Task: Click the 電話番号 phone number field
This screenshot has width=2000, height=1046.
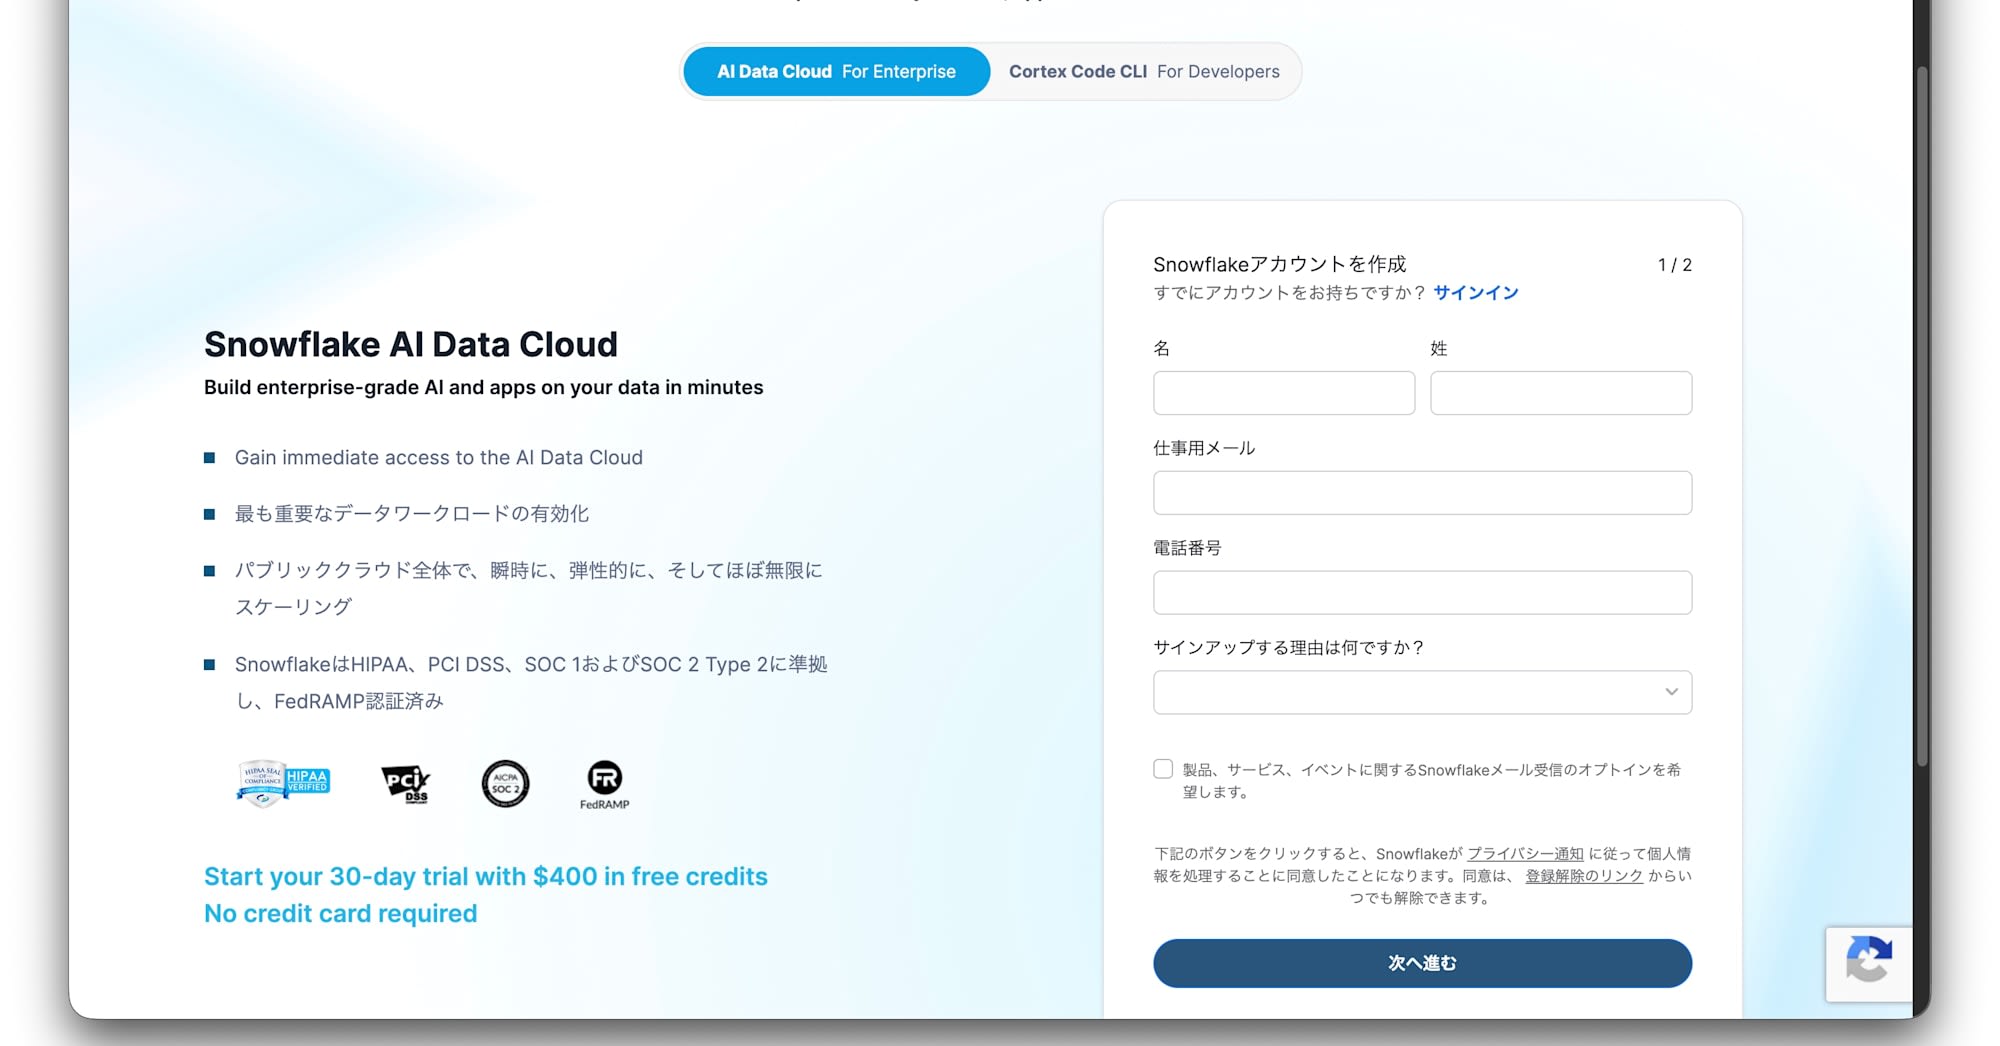Action: (x=1421, y=592)
